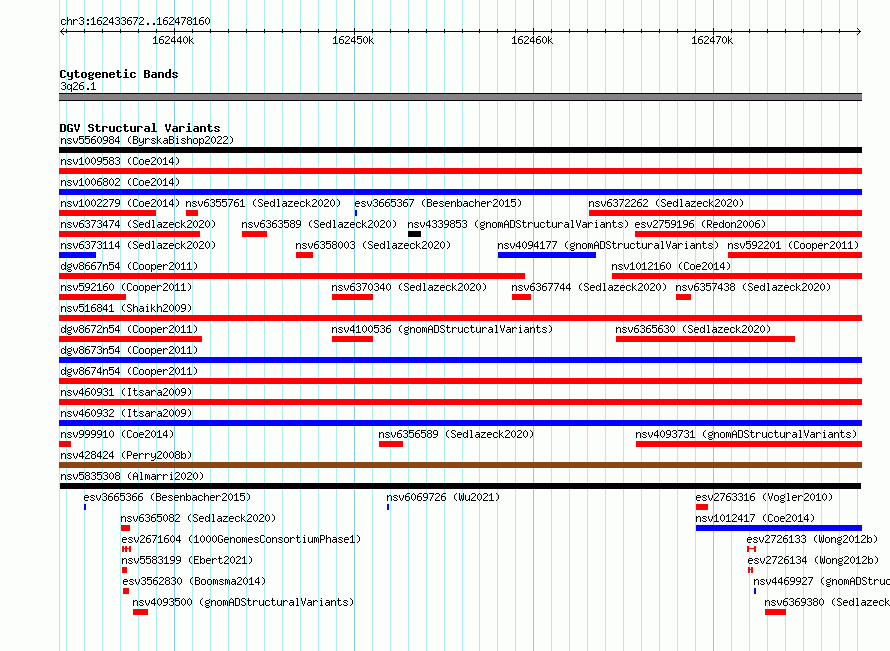
Task: Select the DGV Structural Variants track title
Action: 140,128
